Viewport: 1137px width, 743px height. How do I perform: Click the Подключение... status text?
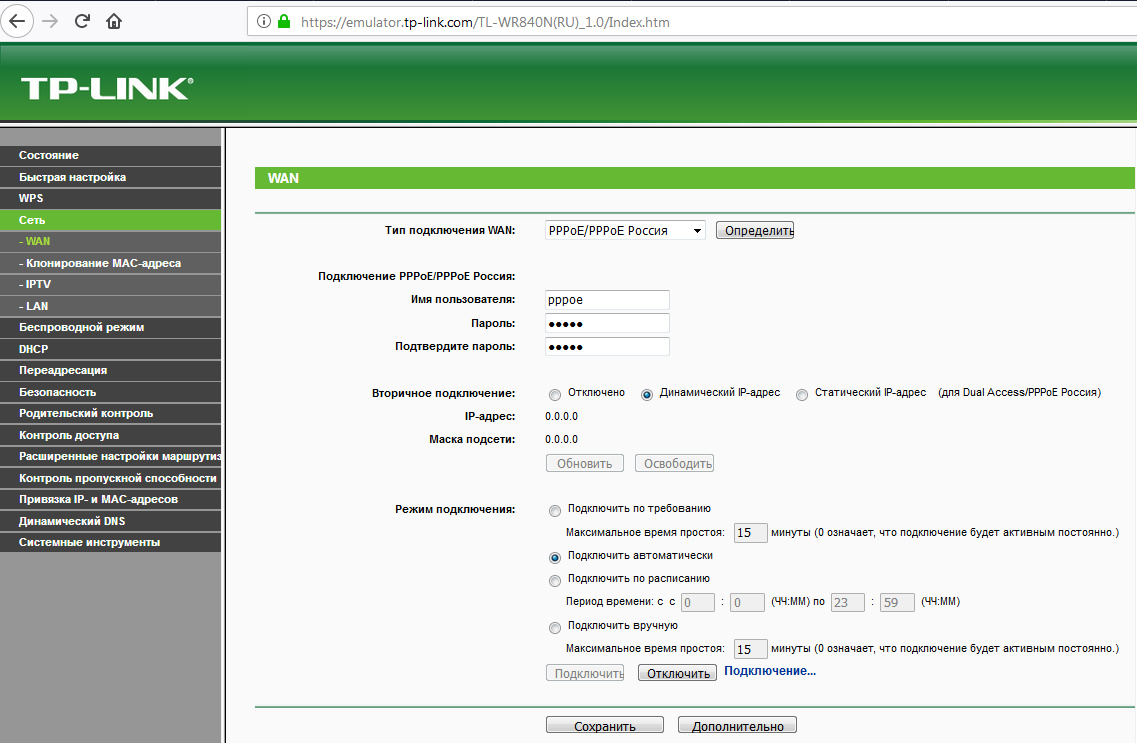[x=770, y=671]
